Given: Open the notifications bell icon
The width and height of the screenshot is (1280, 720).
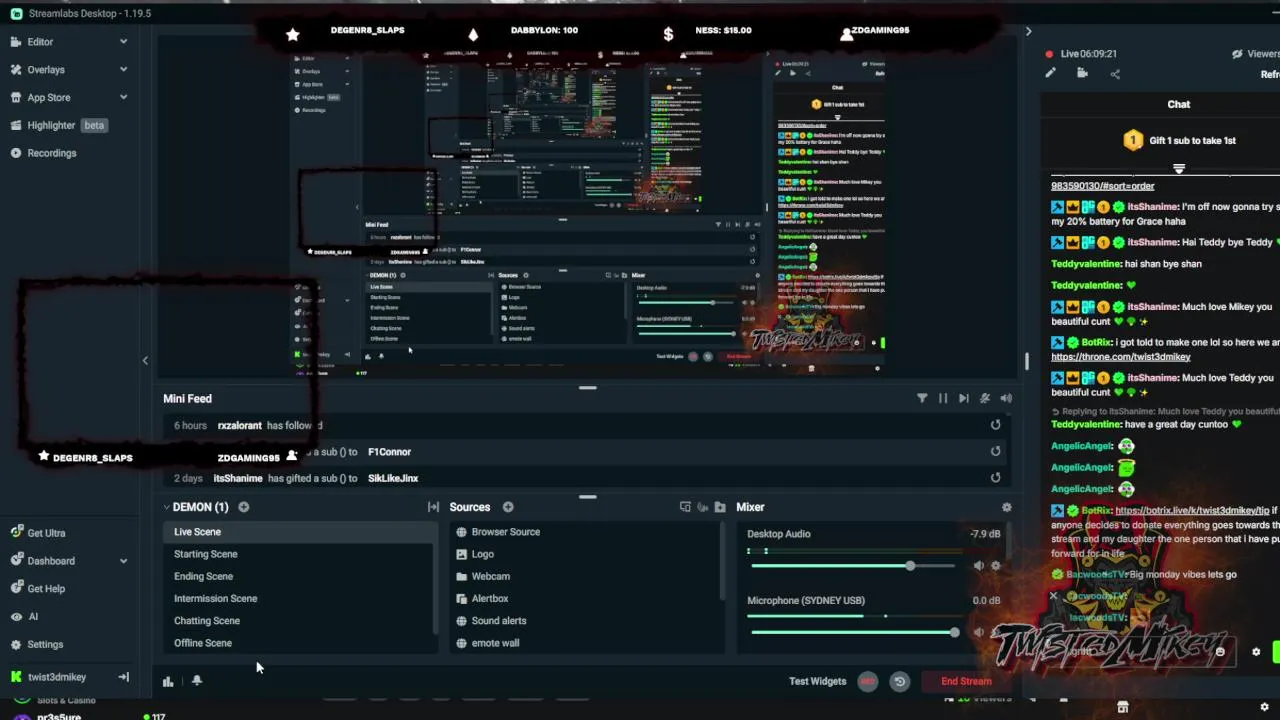Looking at the screenshot, I should (197, 681).
